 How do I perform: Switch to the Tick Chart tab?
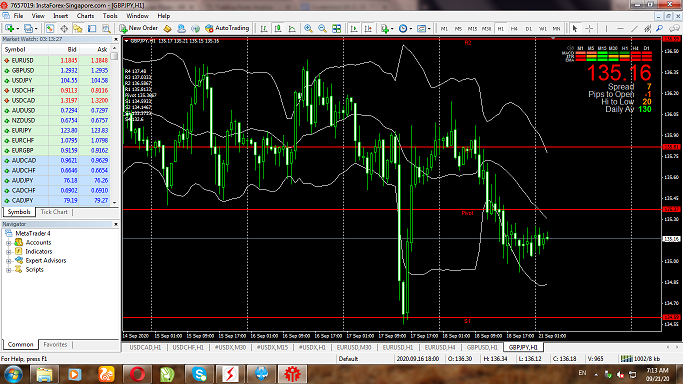[54, 212]
